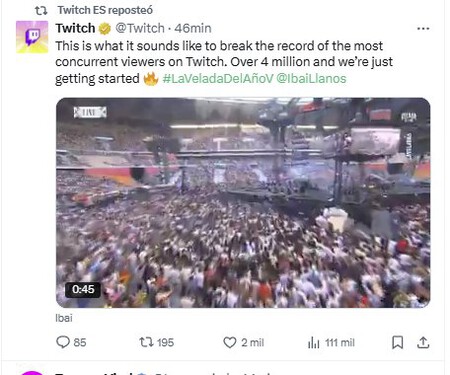The image size is (450, 375).
Task: Click the 195 repost count
Action: click(165, 343)
